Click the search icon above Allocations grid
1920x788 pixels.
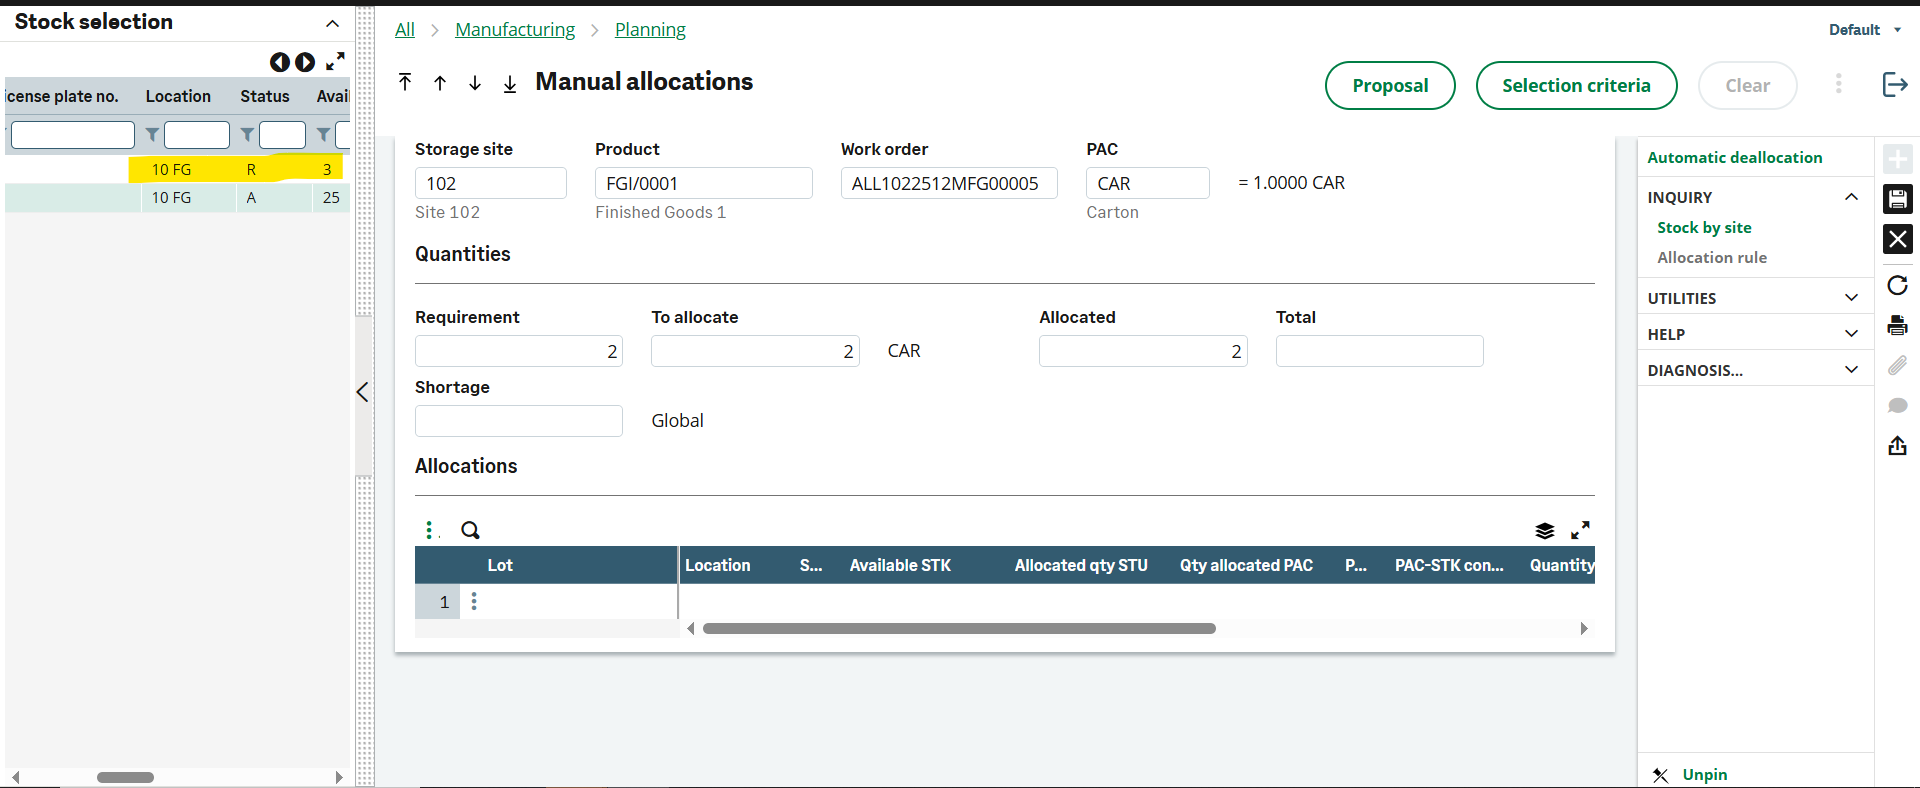pyautogui.click(x=470, y=530)
